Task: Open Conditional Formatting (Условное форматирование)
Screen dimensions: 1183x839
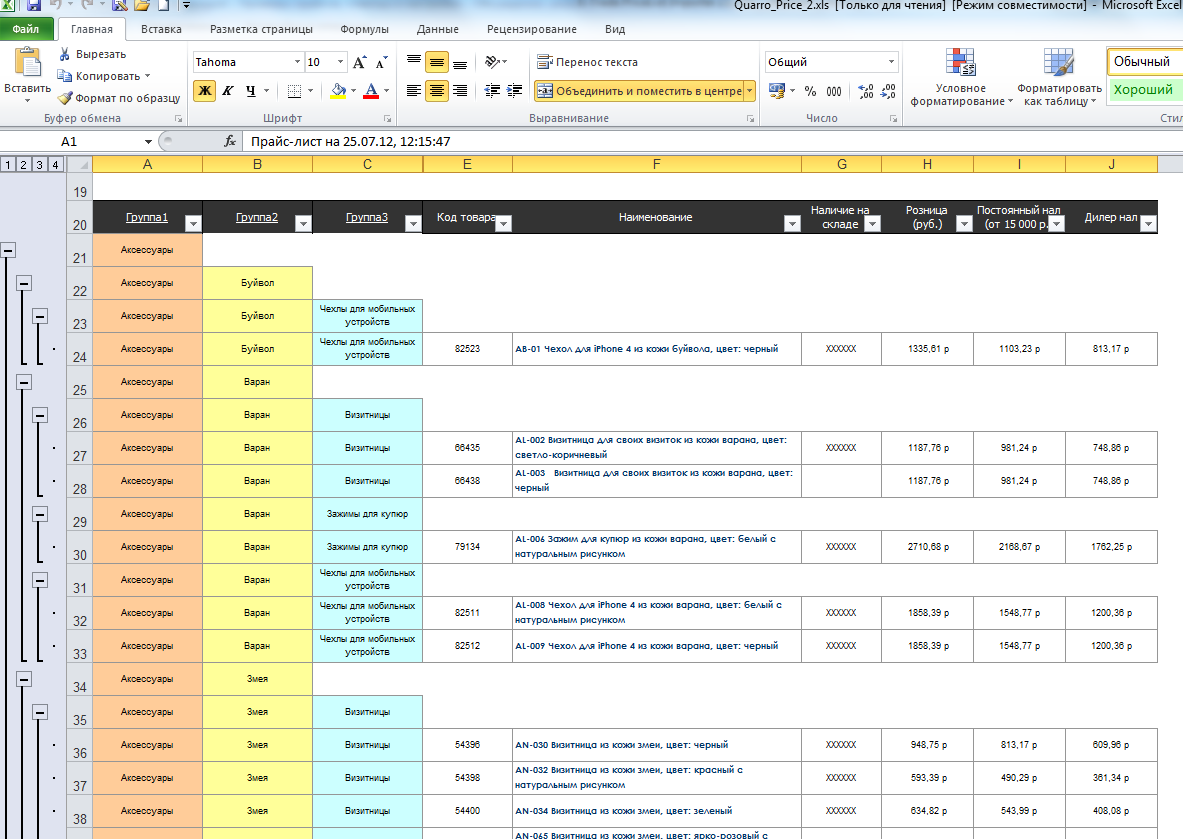Action: pos(961,78)
